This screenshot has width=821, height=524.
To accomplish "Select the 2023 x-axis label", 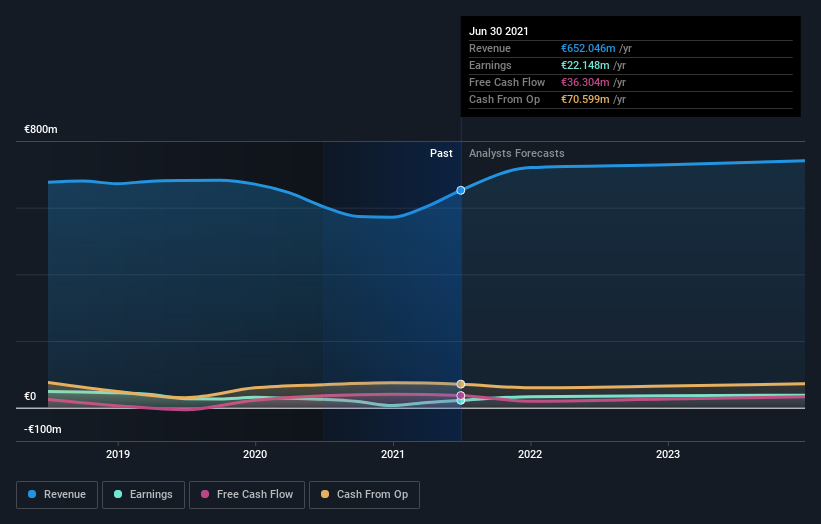I will pyautogui.click(x=668, y=454).
